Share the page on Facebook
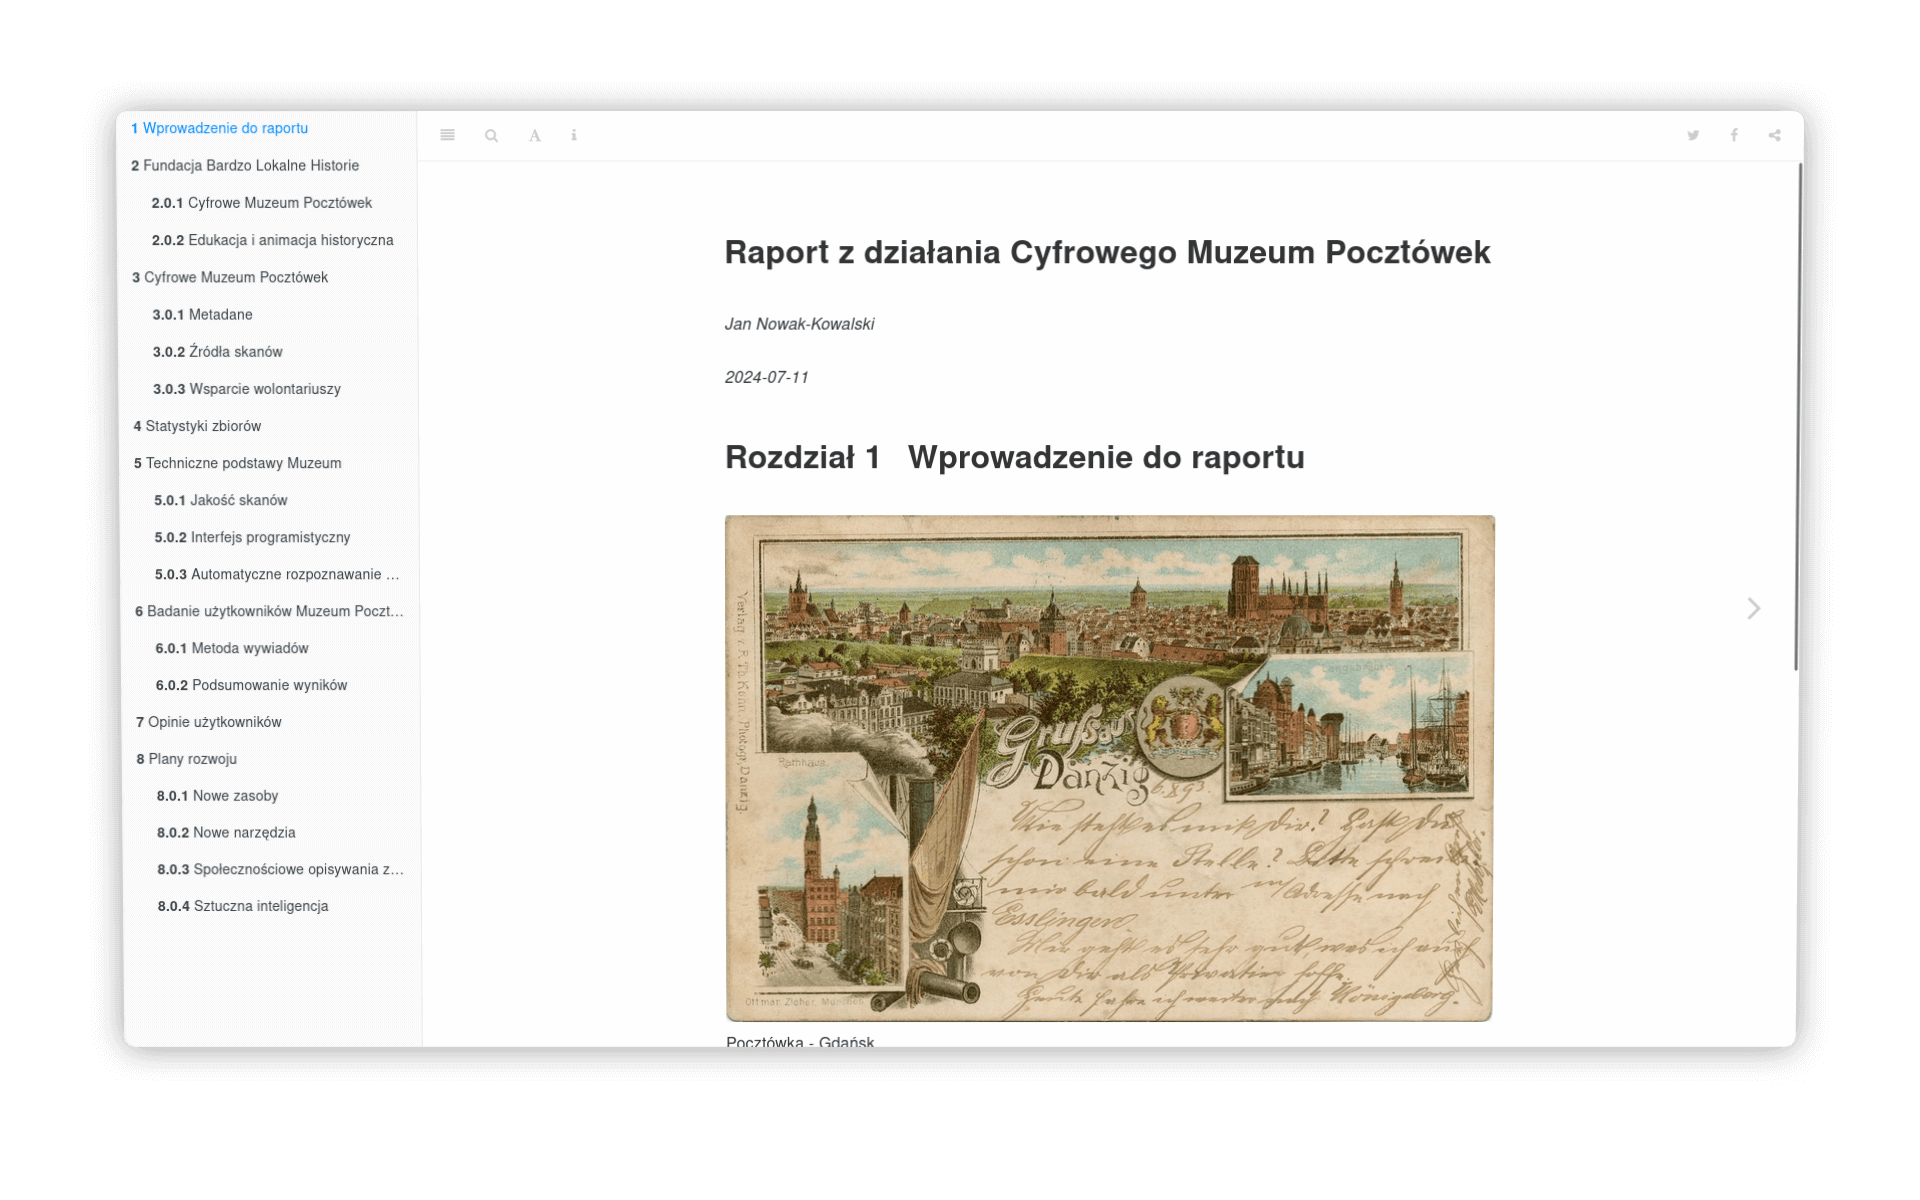This screenshot has width=1920, height=1200. [1734, 135]
